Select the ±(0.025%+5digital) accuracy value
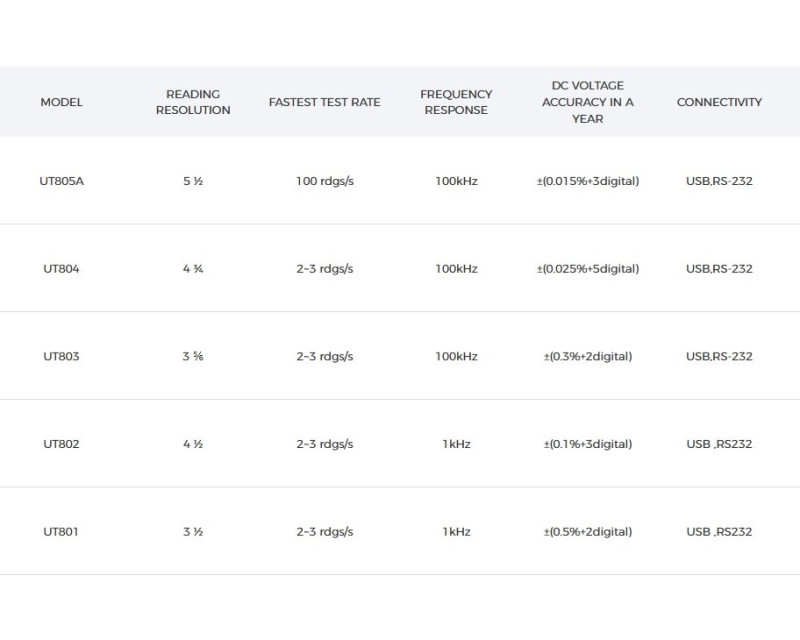The image size is (800, 640). [x=587, y=269]
